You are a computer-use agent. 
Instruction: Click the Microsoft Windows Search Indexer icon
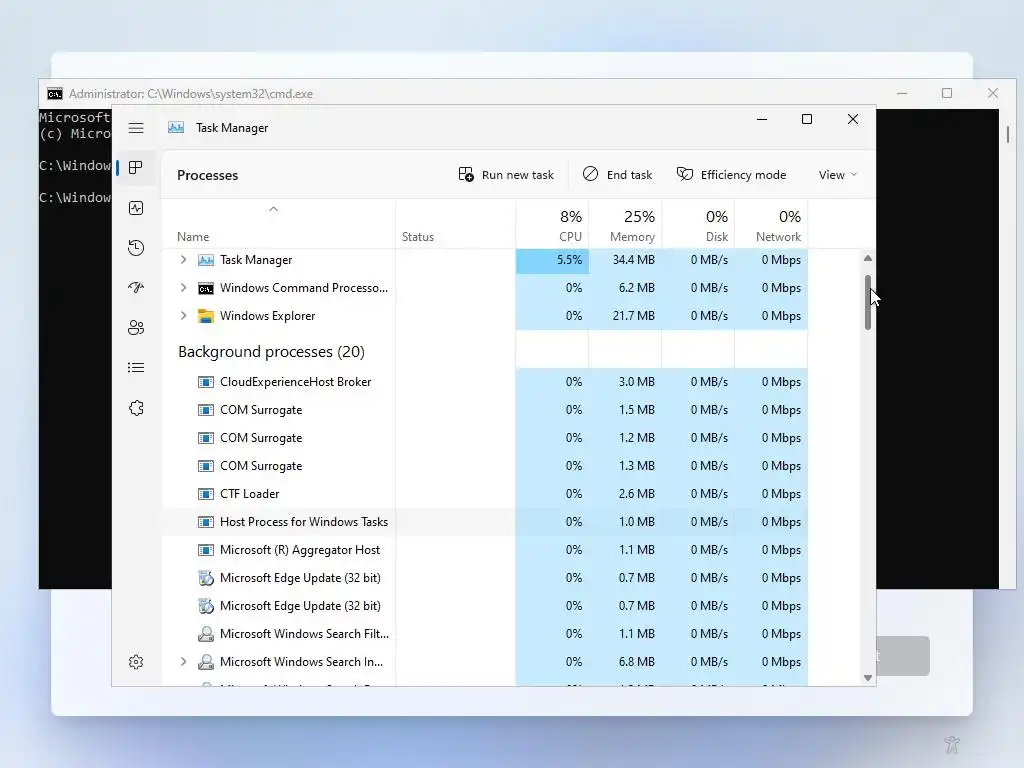[x=206, y=662]
